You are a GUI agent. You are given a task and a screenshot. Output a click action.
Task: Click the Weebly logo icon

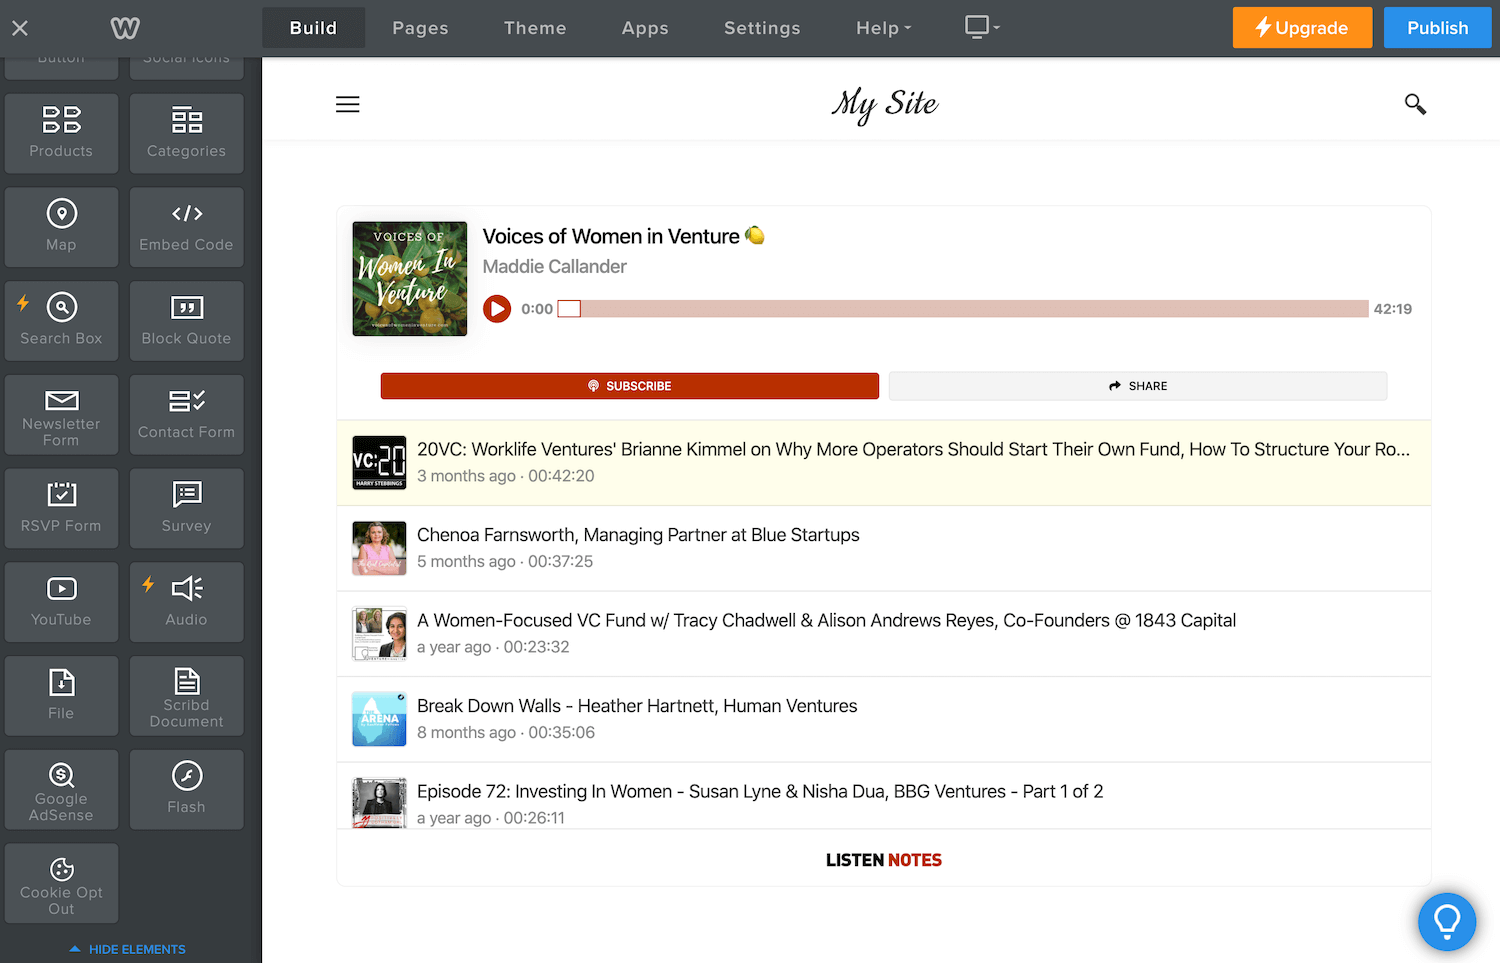pos(125,28)
